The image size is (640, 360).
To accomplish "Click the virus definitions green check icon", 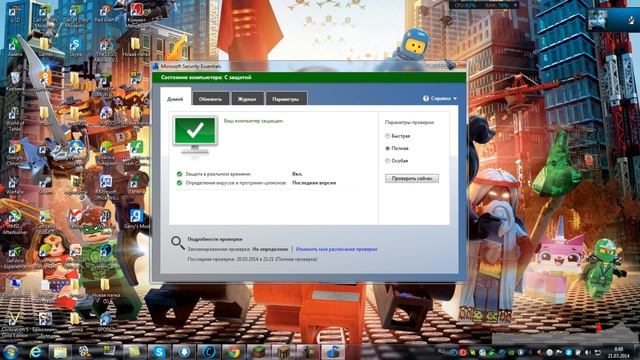I will (x=179, y=183).
